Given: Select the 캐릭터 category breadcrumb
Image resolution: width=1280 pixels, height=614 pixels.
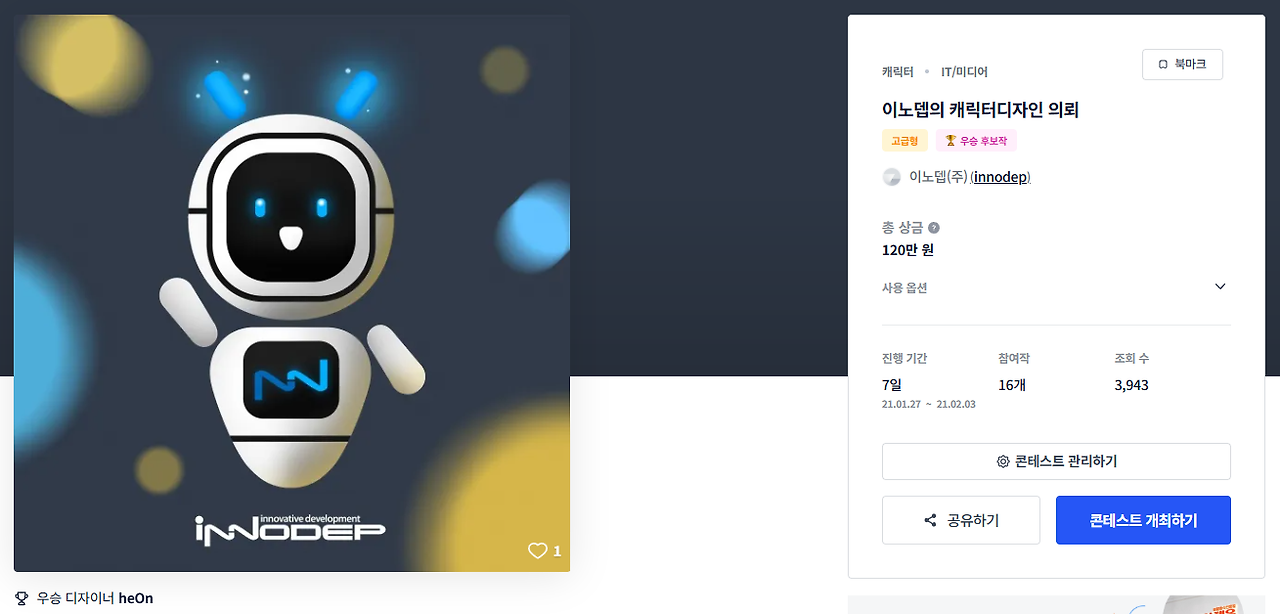Looking at the screenshot, I should pos(898,72).
